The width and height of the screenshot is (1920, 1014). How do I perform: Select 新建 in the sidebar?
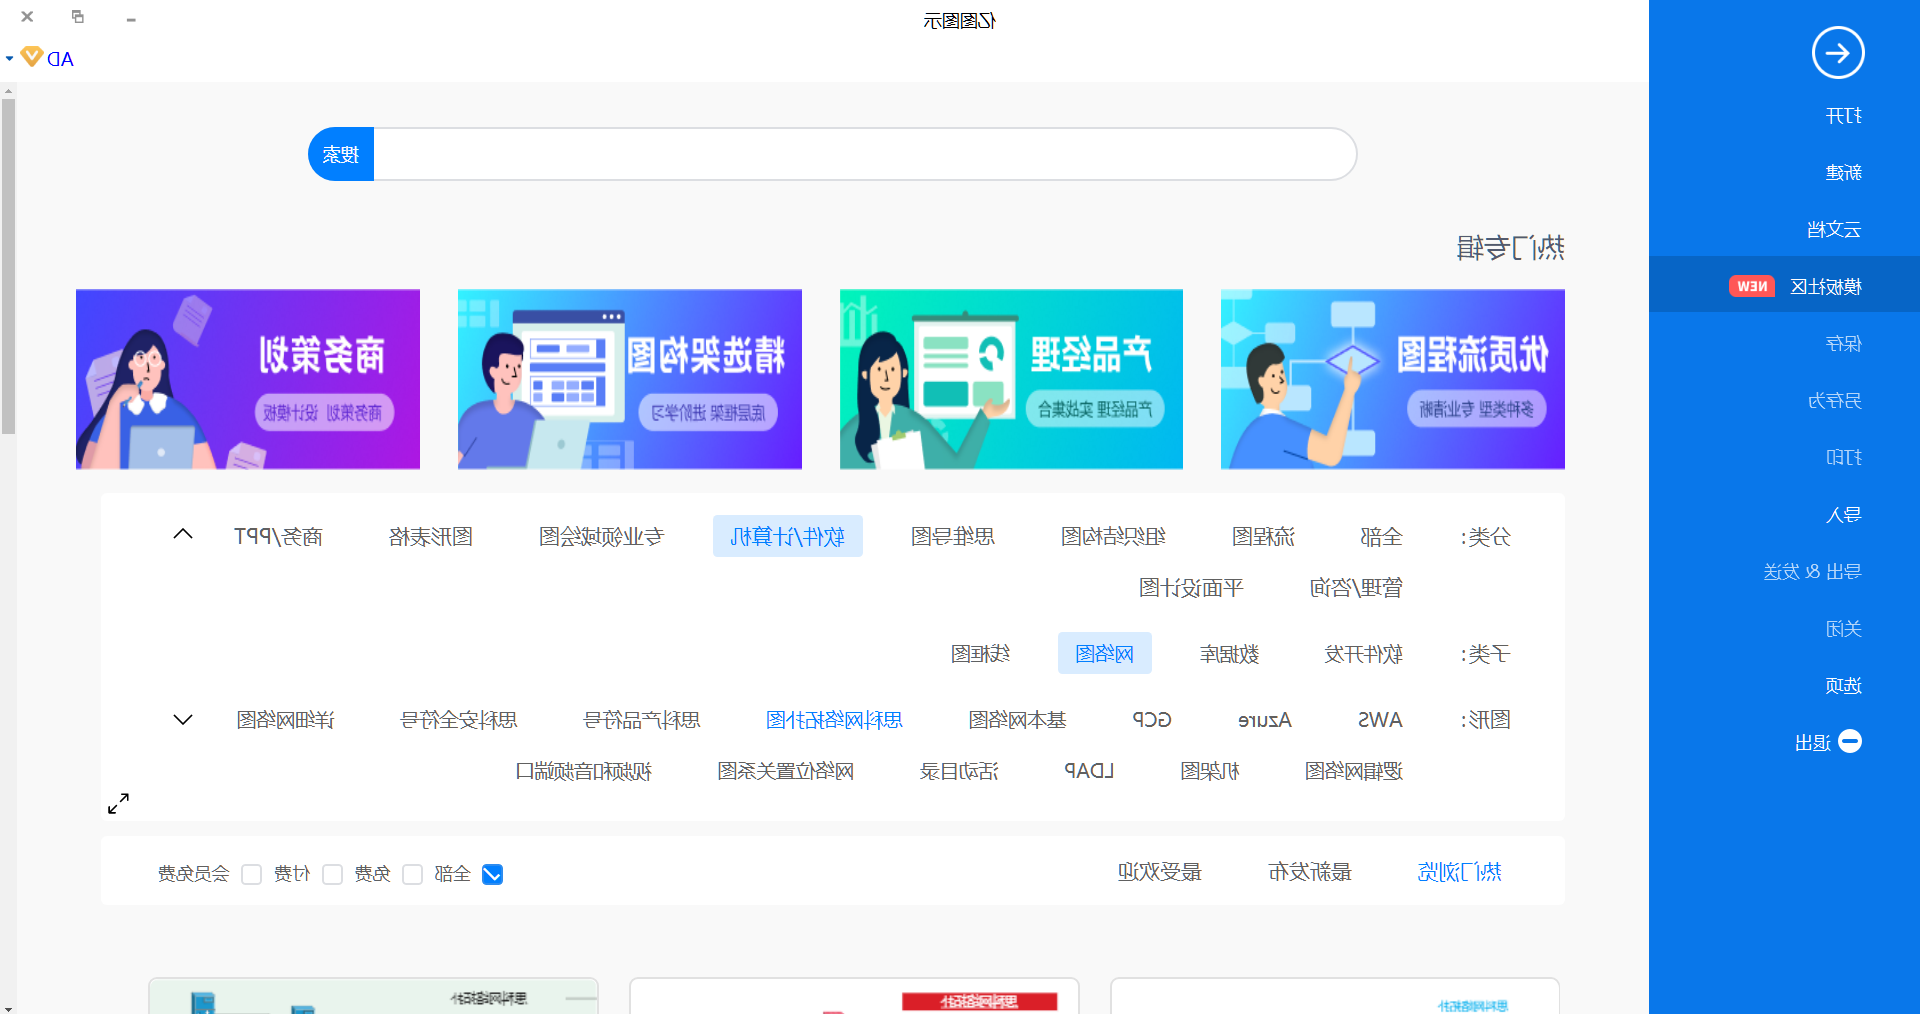point(1843,173)
